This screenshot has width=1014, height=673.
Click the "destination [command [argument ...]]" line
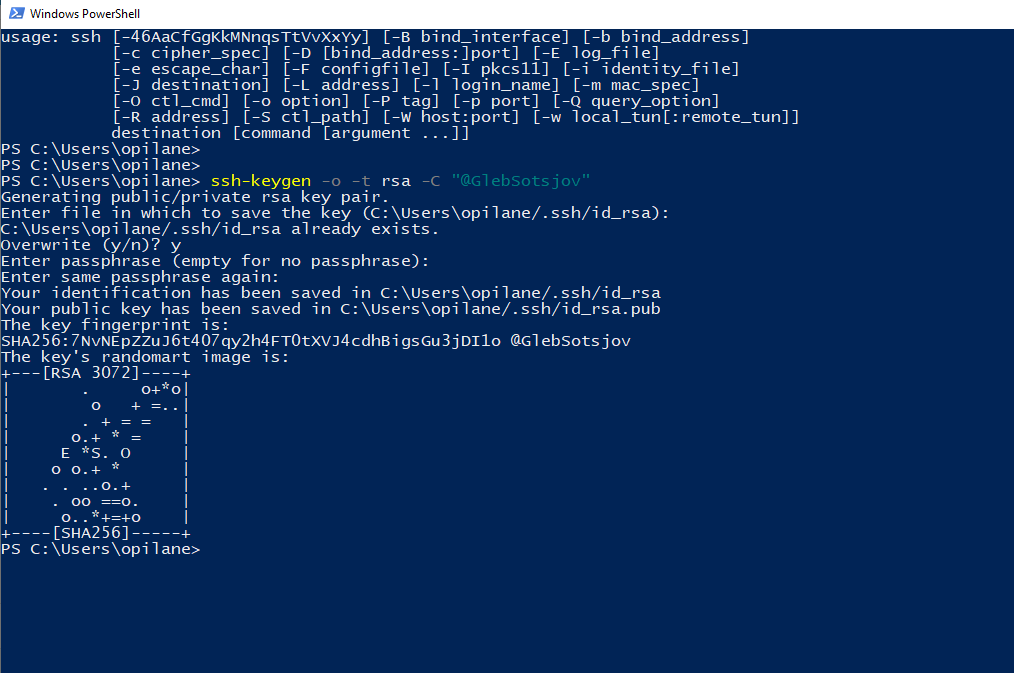point(290,133)
